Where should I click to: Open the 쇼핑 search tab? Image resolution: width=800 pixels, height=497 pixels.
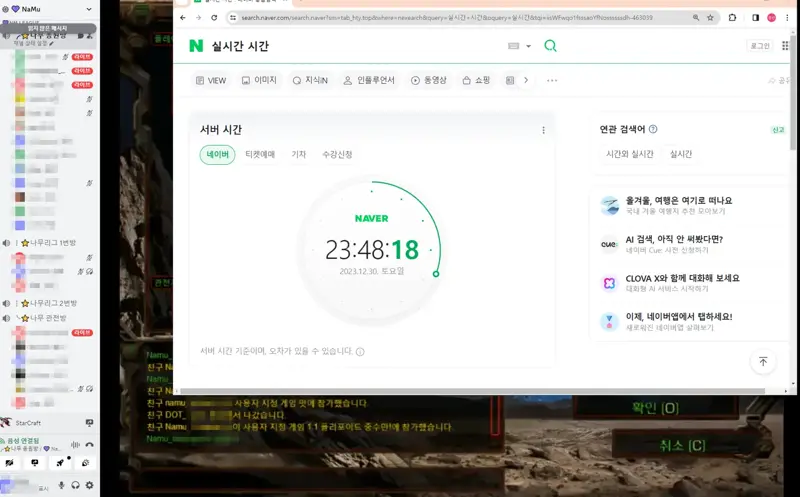coord(476,80)
